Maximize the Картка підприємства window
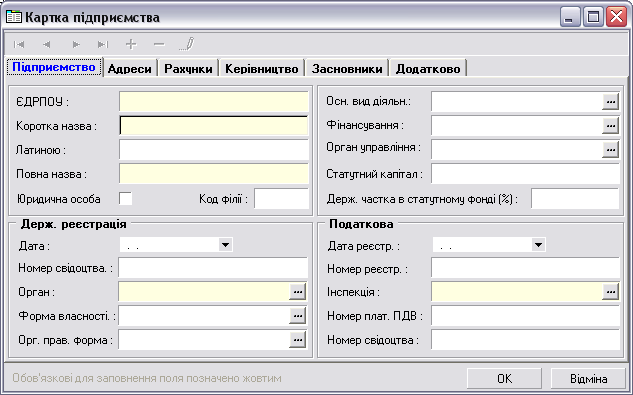This screenshot has height=395, width=633. pos(593,17)
